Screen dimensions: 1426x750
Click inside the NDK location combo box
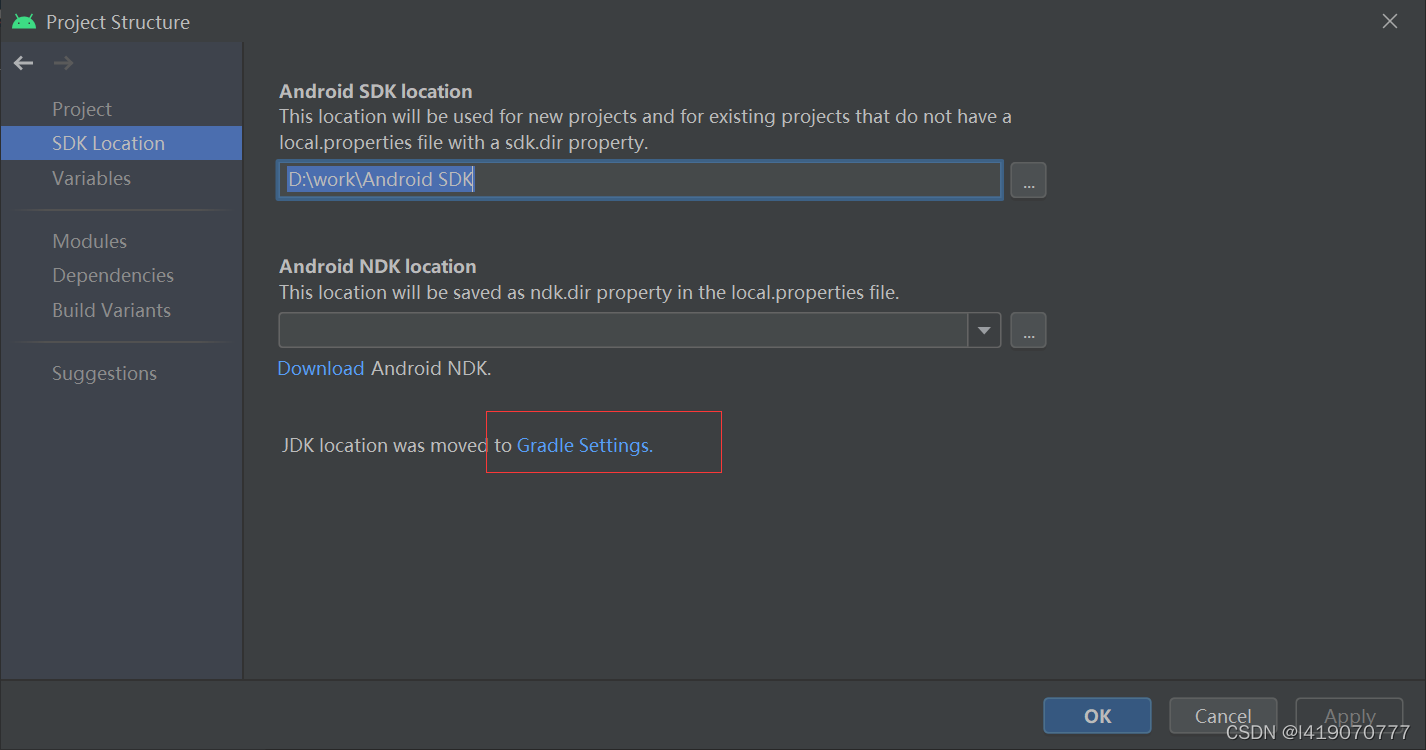pos(623,330)
